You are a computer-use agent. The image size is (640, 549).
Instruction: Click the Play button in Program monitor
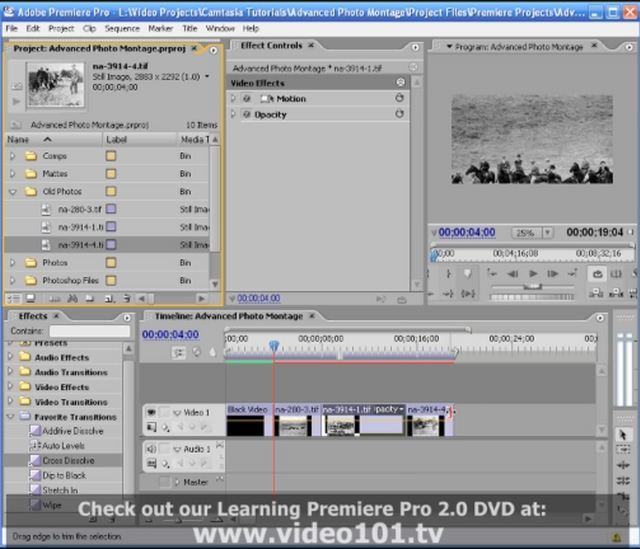533,273
